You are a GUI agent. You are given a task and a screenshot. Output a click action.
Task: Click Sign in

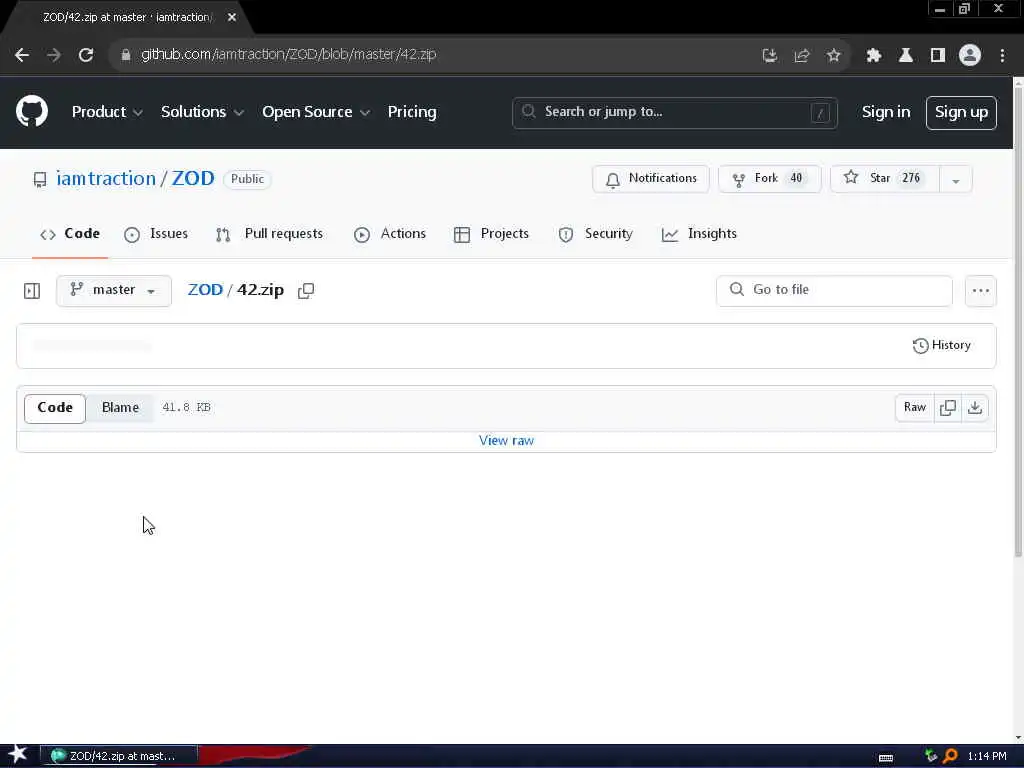(x=886, y=112)
